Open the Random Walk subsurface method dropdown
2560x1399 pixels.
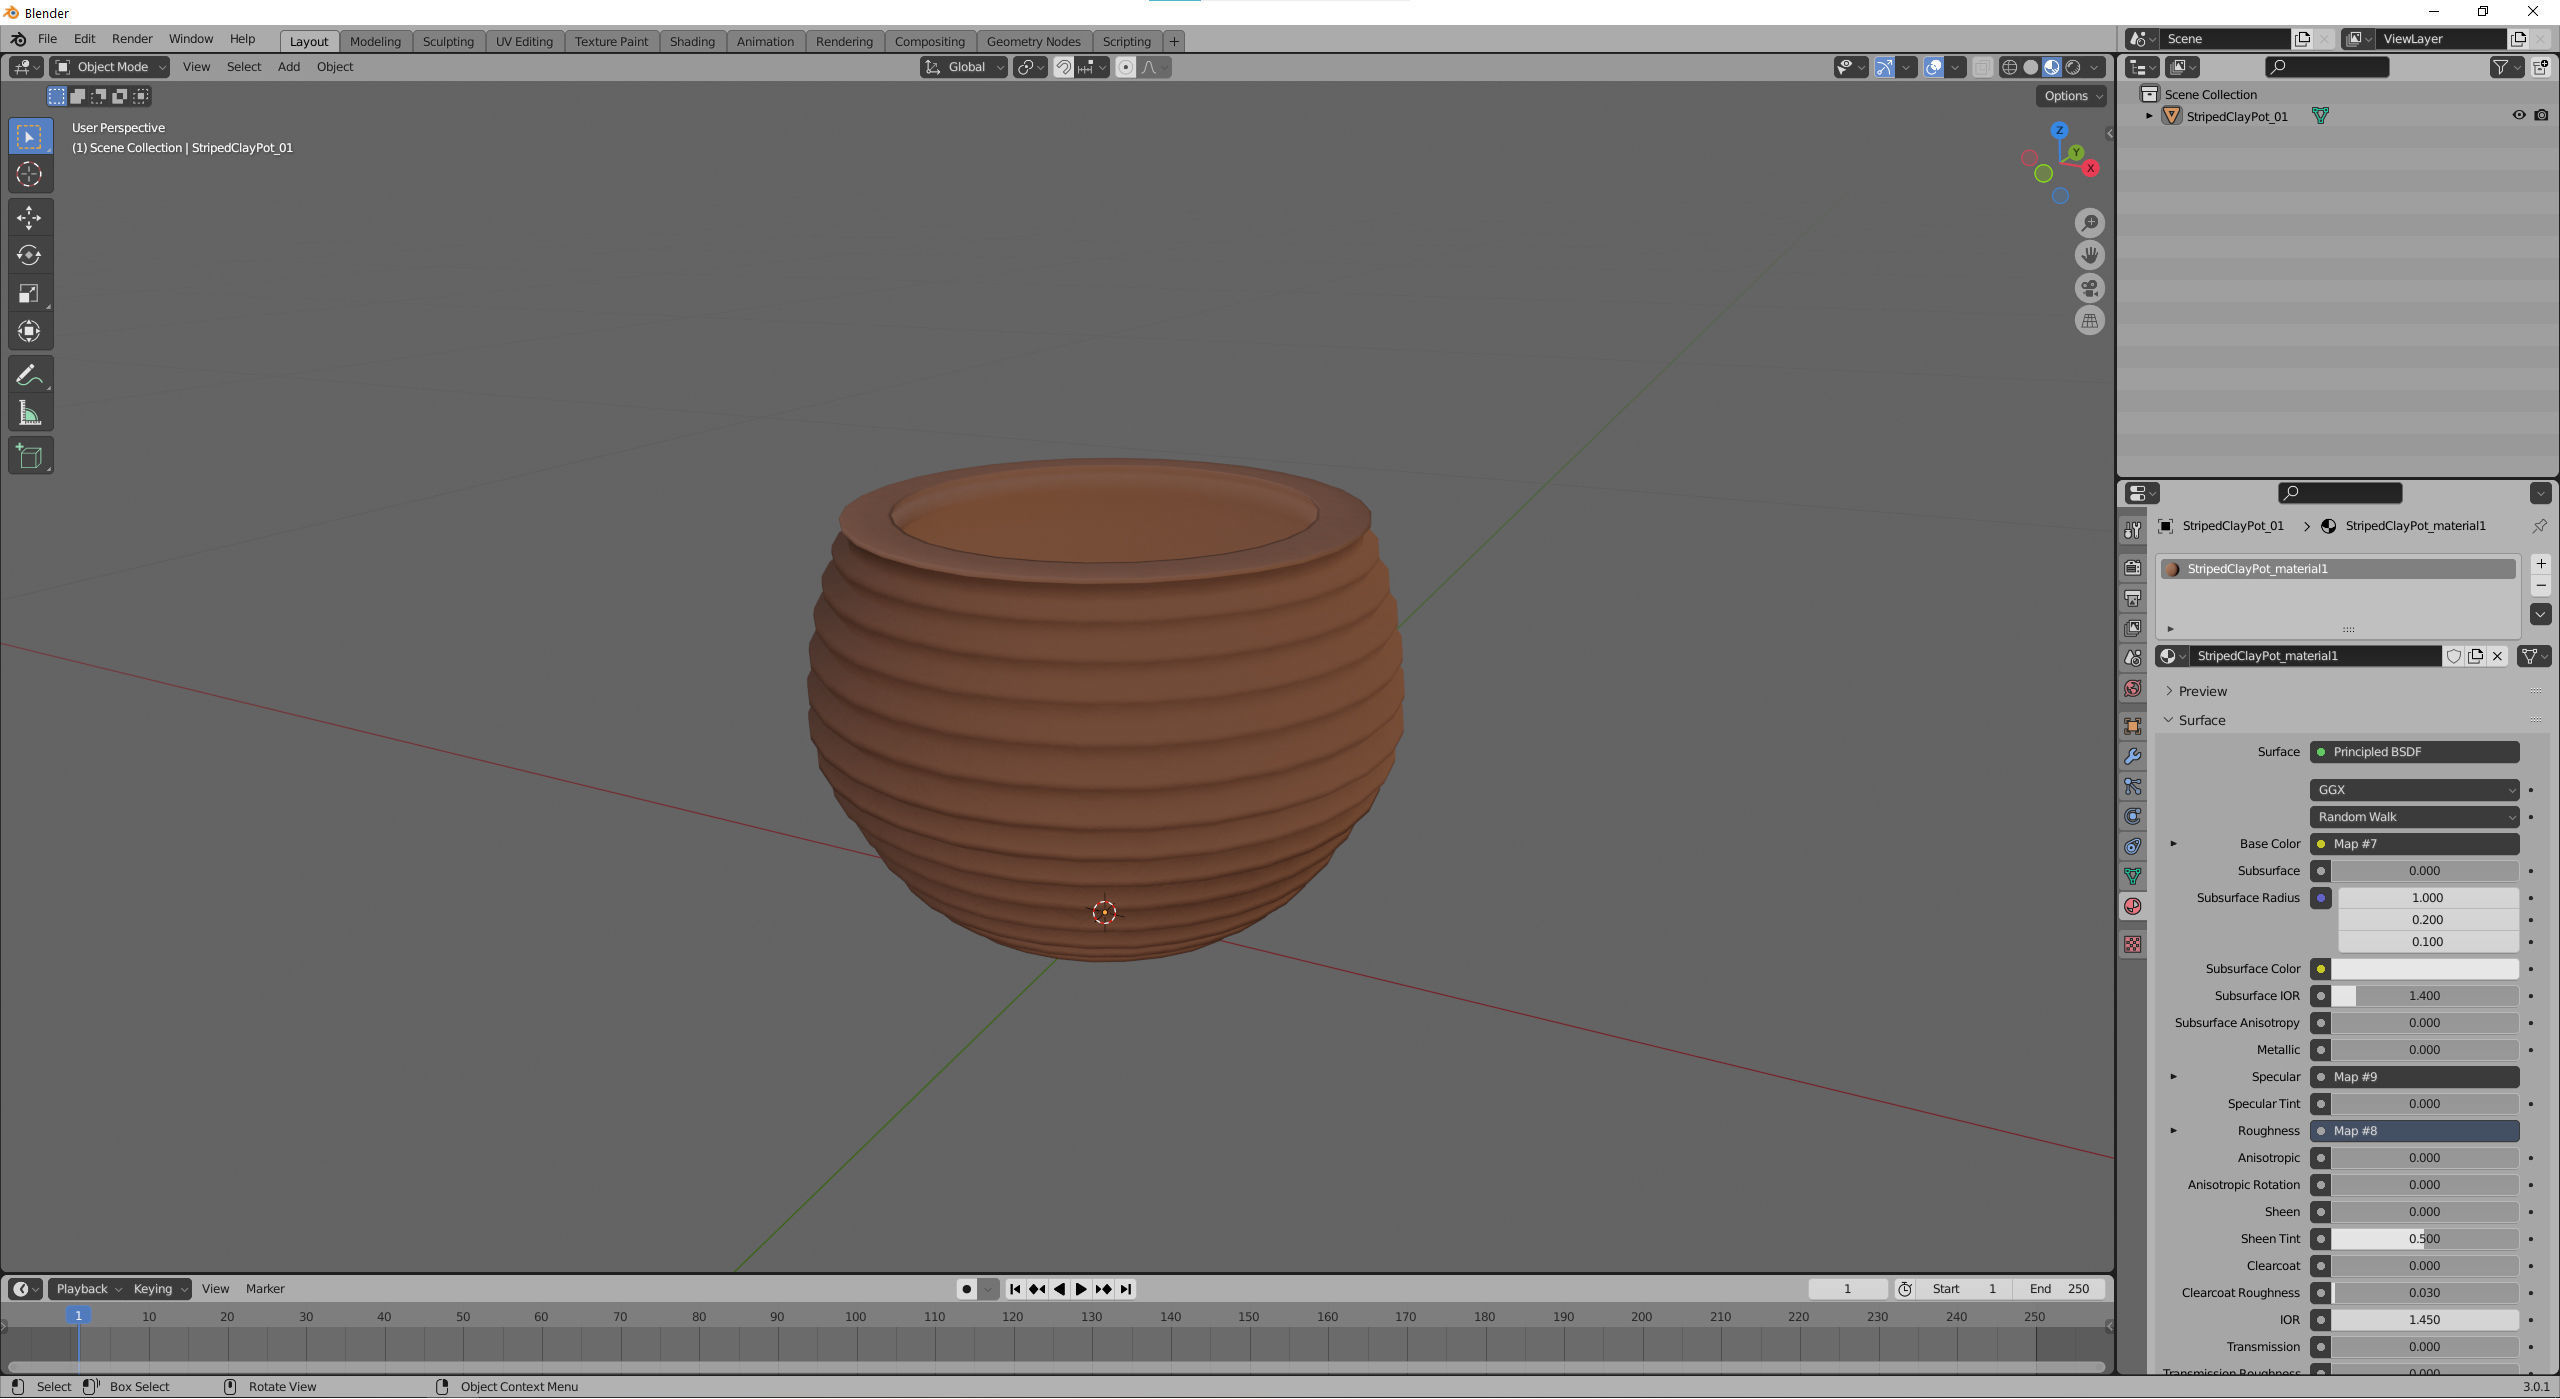click(2414, 817)
